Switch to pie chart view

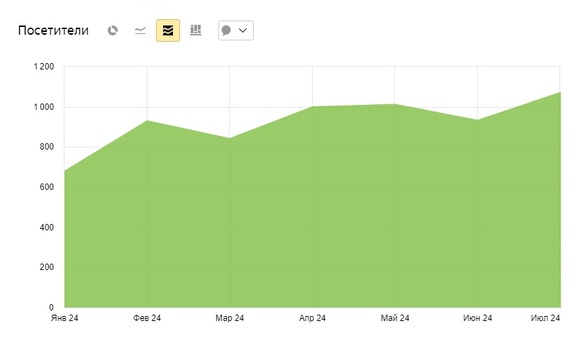pyautogui.click(x=113, y=30)
